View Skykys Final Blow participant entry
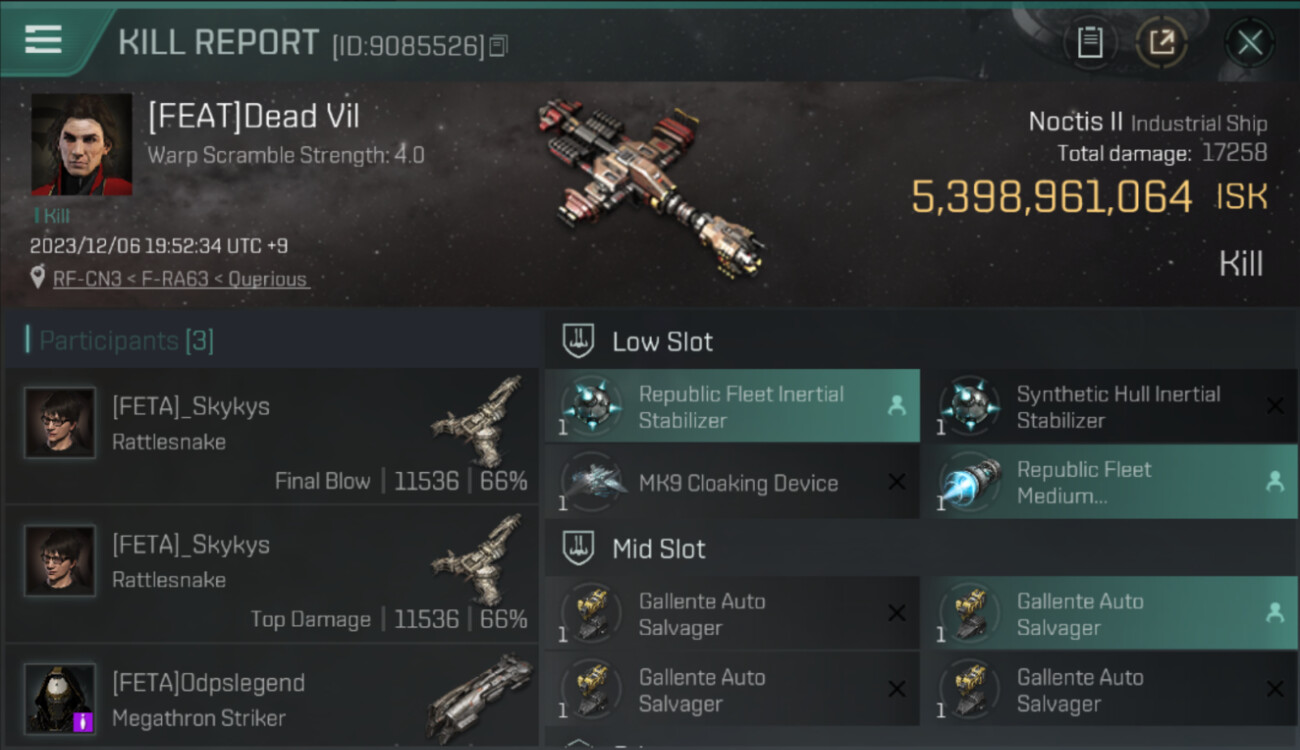 (272, 436)
